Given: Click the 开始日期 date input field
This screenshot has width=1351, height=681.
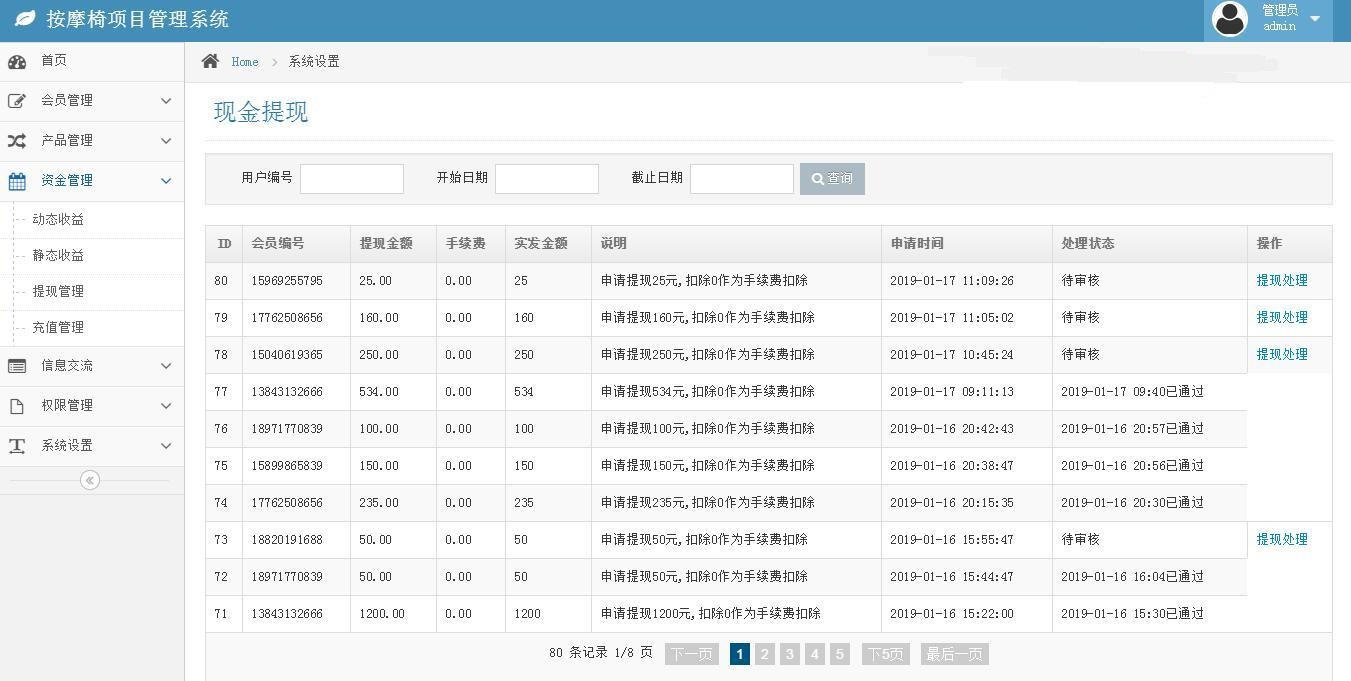Looking at the screenshot, I should (x=547, y=179).
